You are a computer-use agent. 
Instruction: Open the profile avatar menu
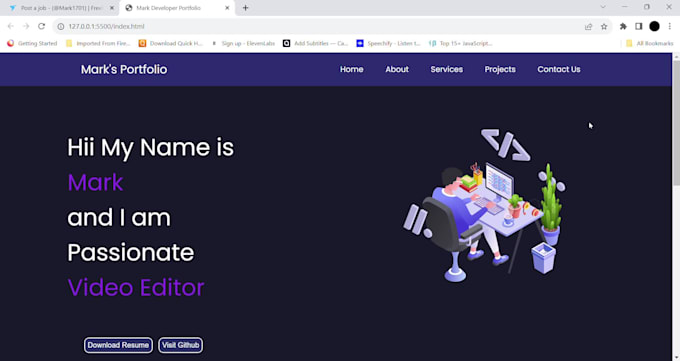654,26
